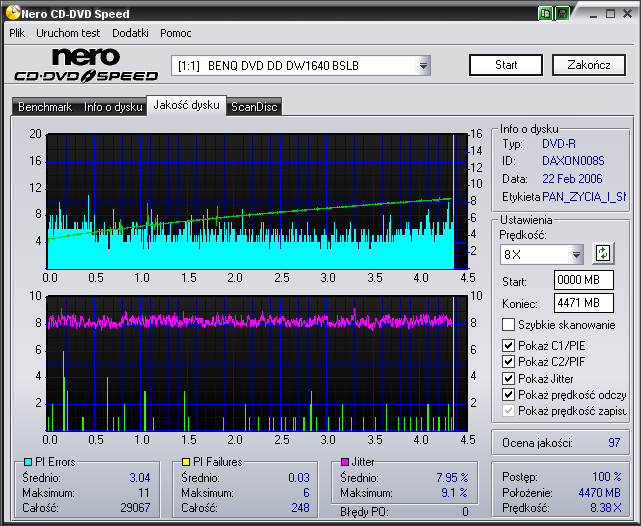Click the cyan PI Errors legend swatch
Viewport: 641px width, 526px height.
pyautogui.click(x=28, y=462)
